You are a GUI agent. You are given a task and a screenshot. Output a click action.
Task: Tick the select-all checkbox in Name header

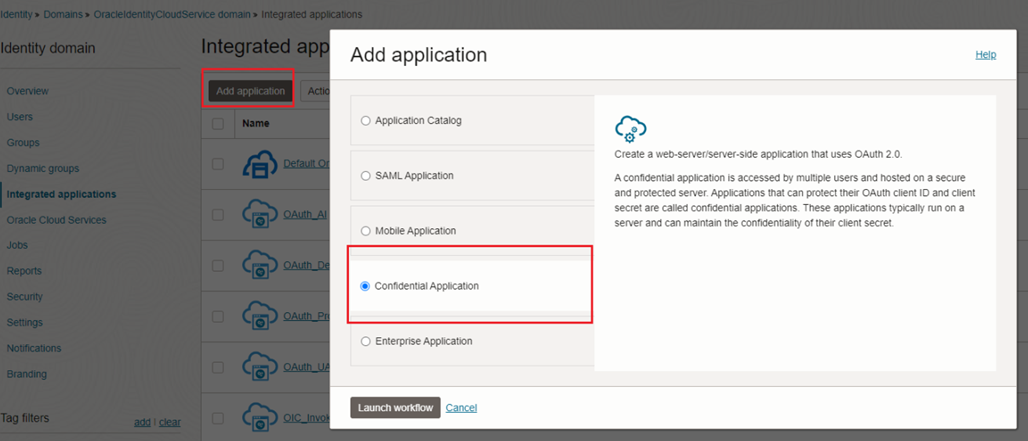click(x=218, y=123)
